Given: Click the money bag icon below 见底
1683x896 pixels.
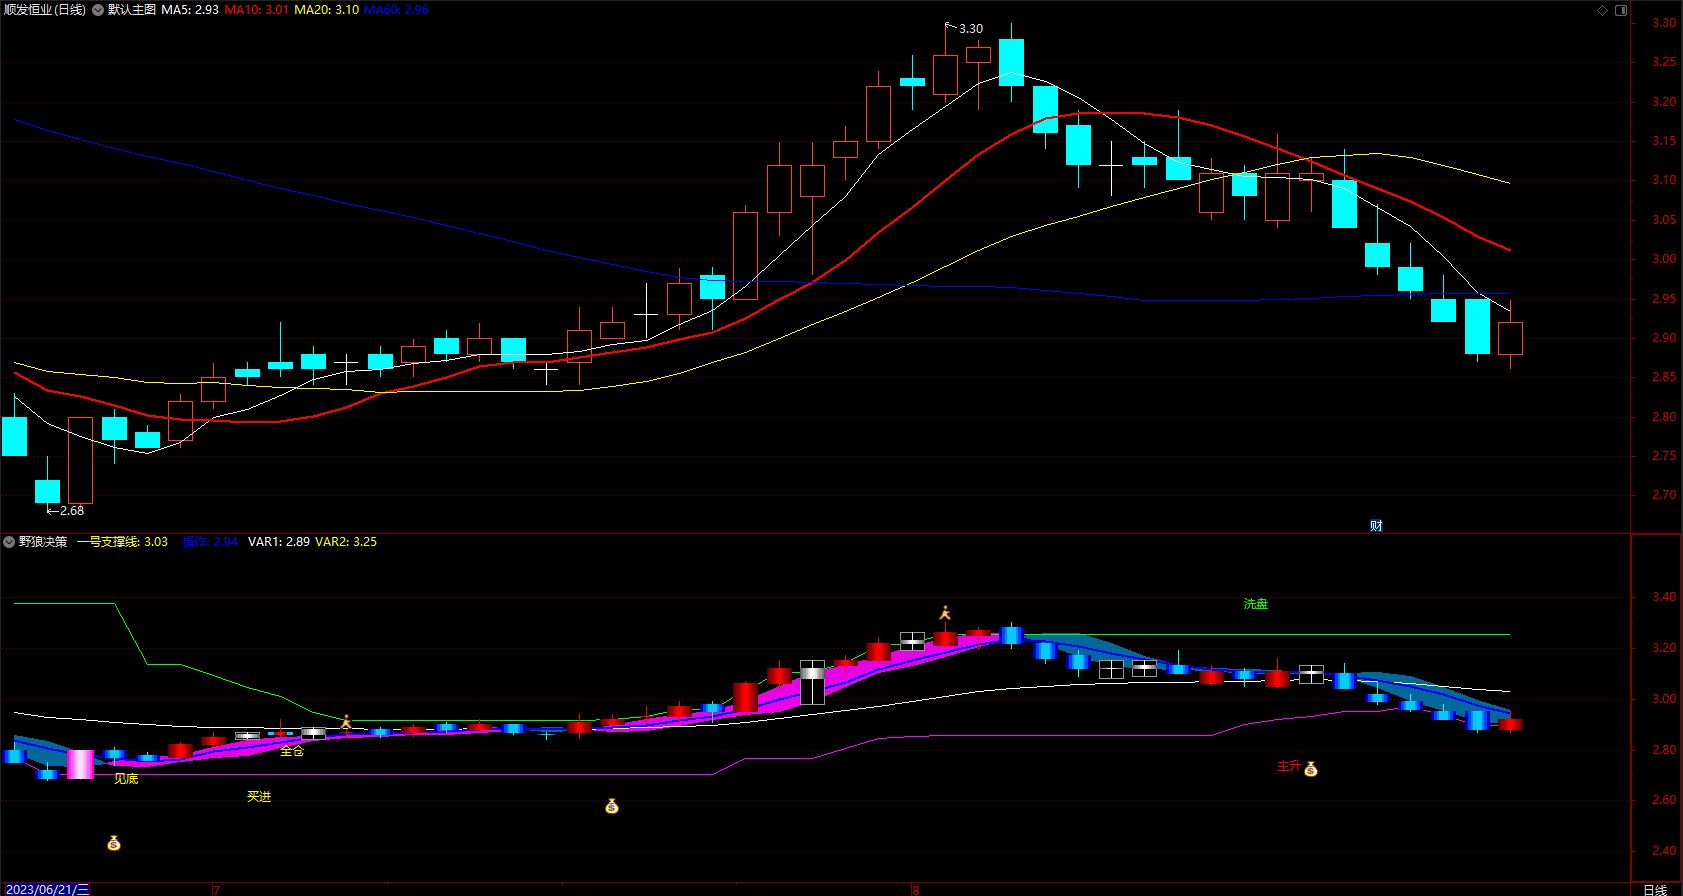Looking at the screenshot, I should (x=114, y=844).
